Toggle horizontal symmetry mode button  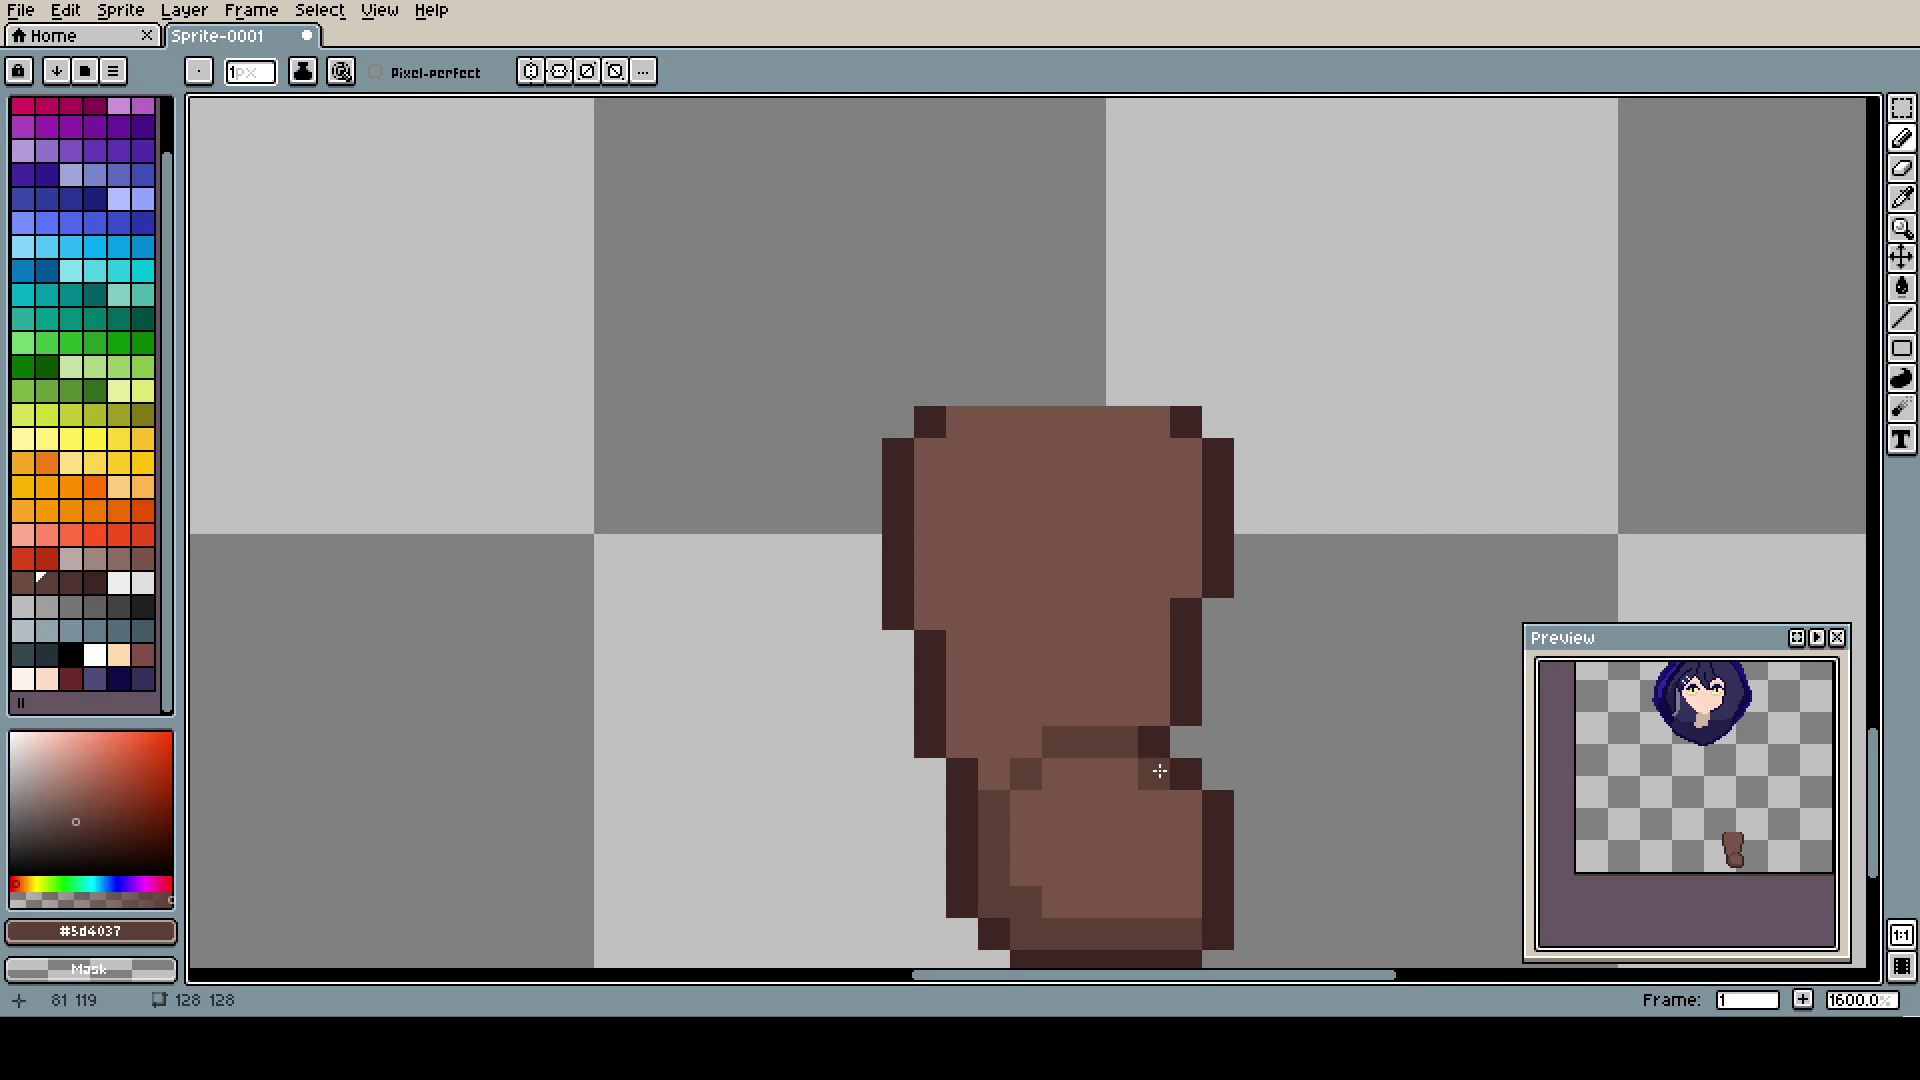point(531,71)
